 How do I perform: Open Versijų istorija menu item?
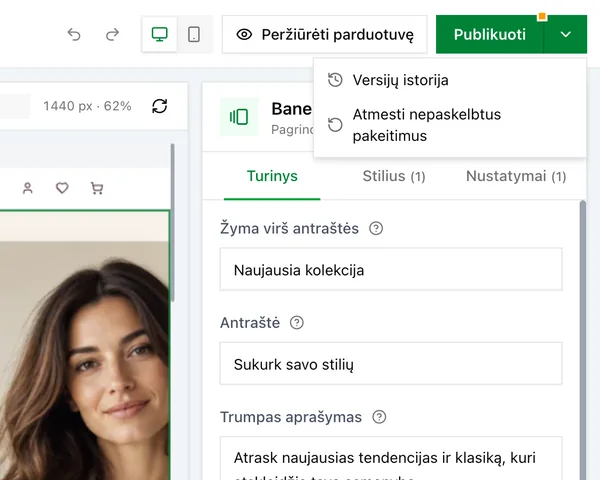tap(450, 80)
